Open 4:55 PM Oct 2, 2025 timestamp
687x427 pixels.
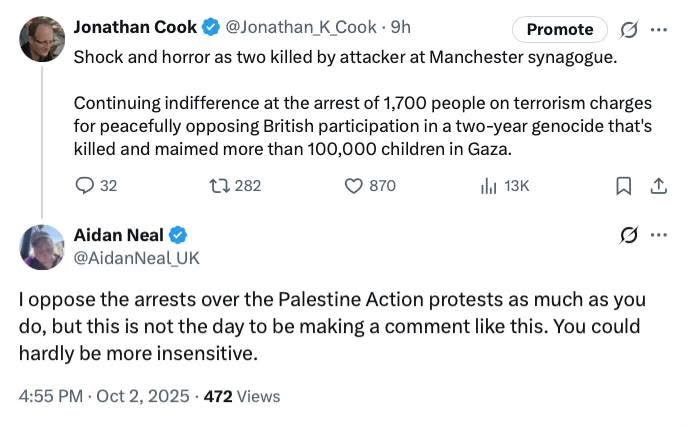click(103, 396)
